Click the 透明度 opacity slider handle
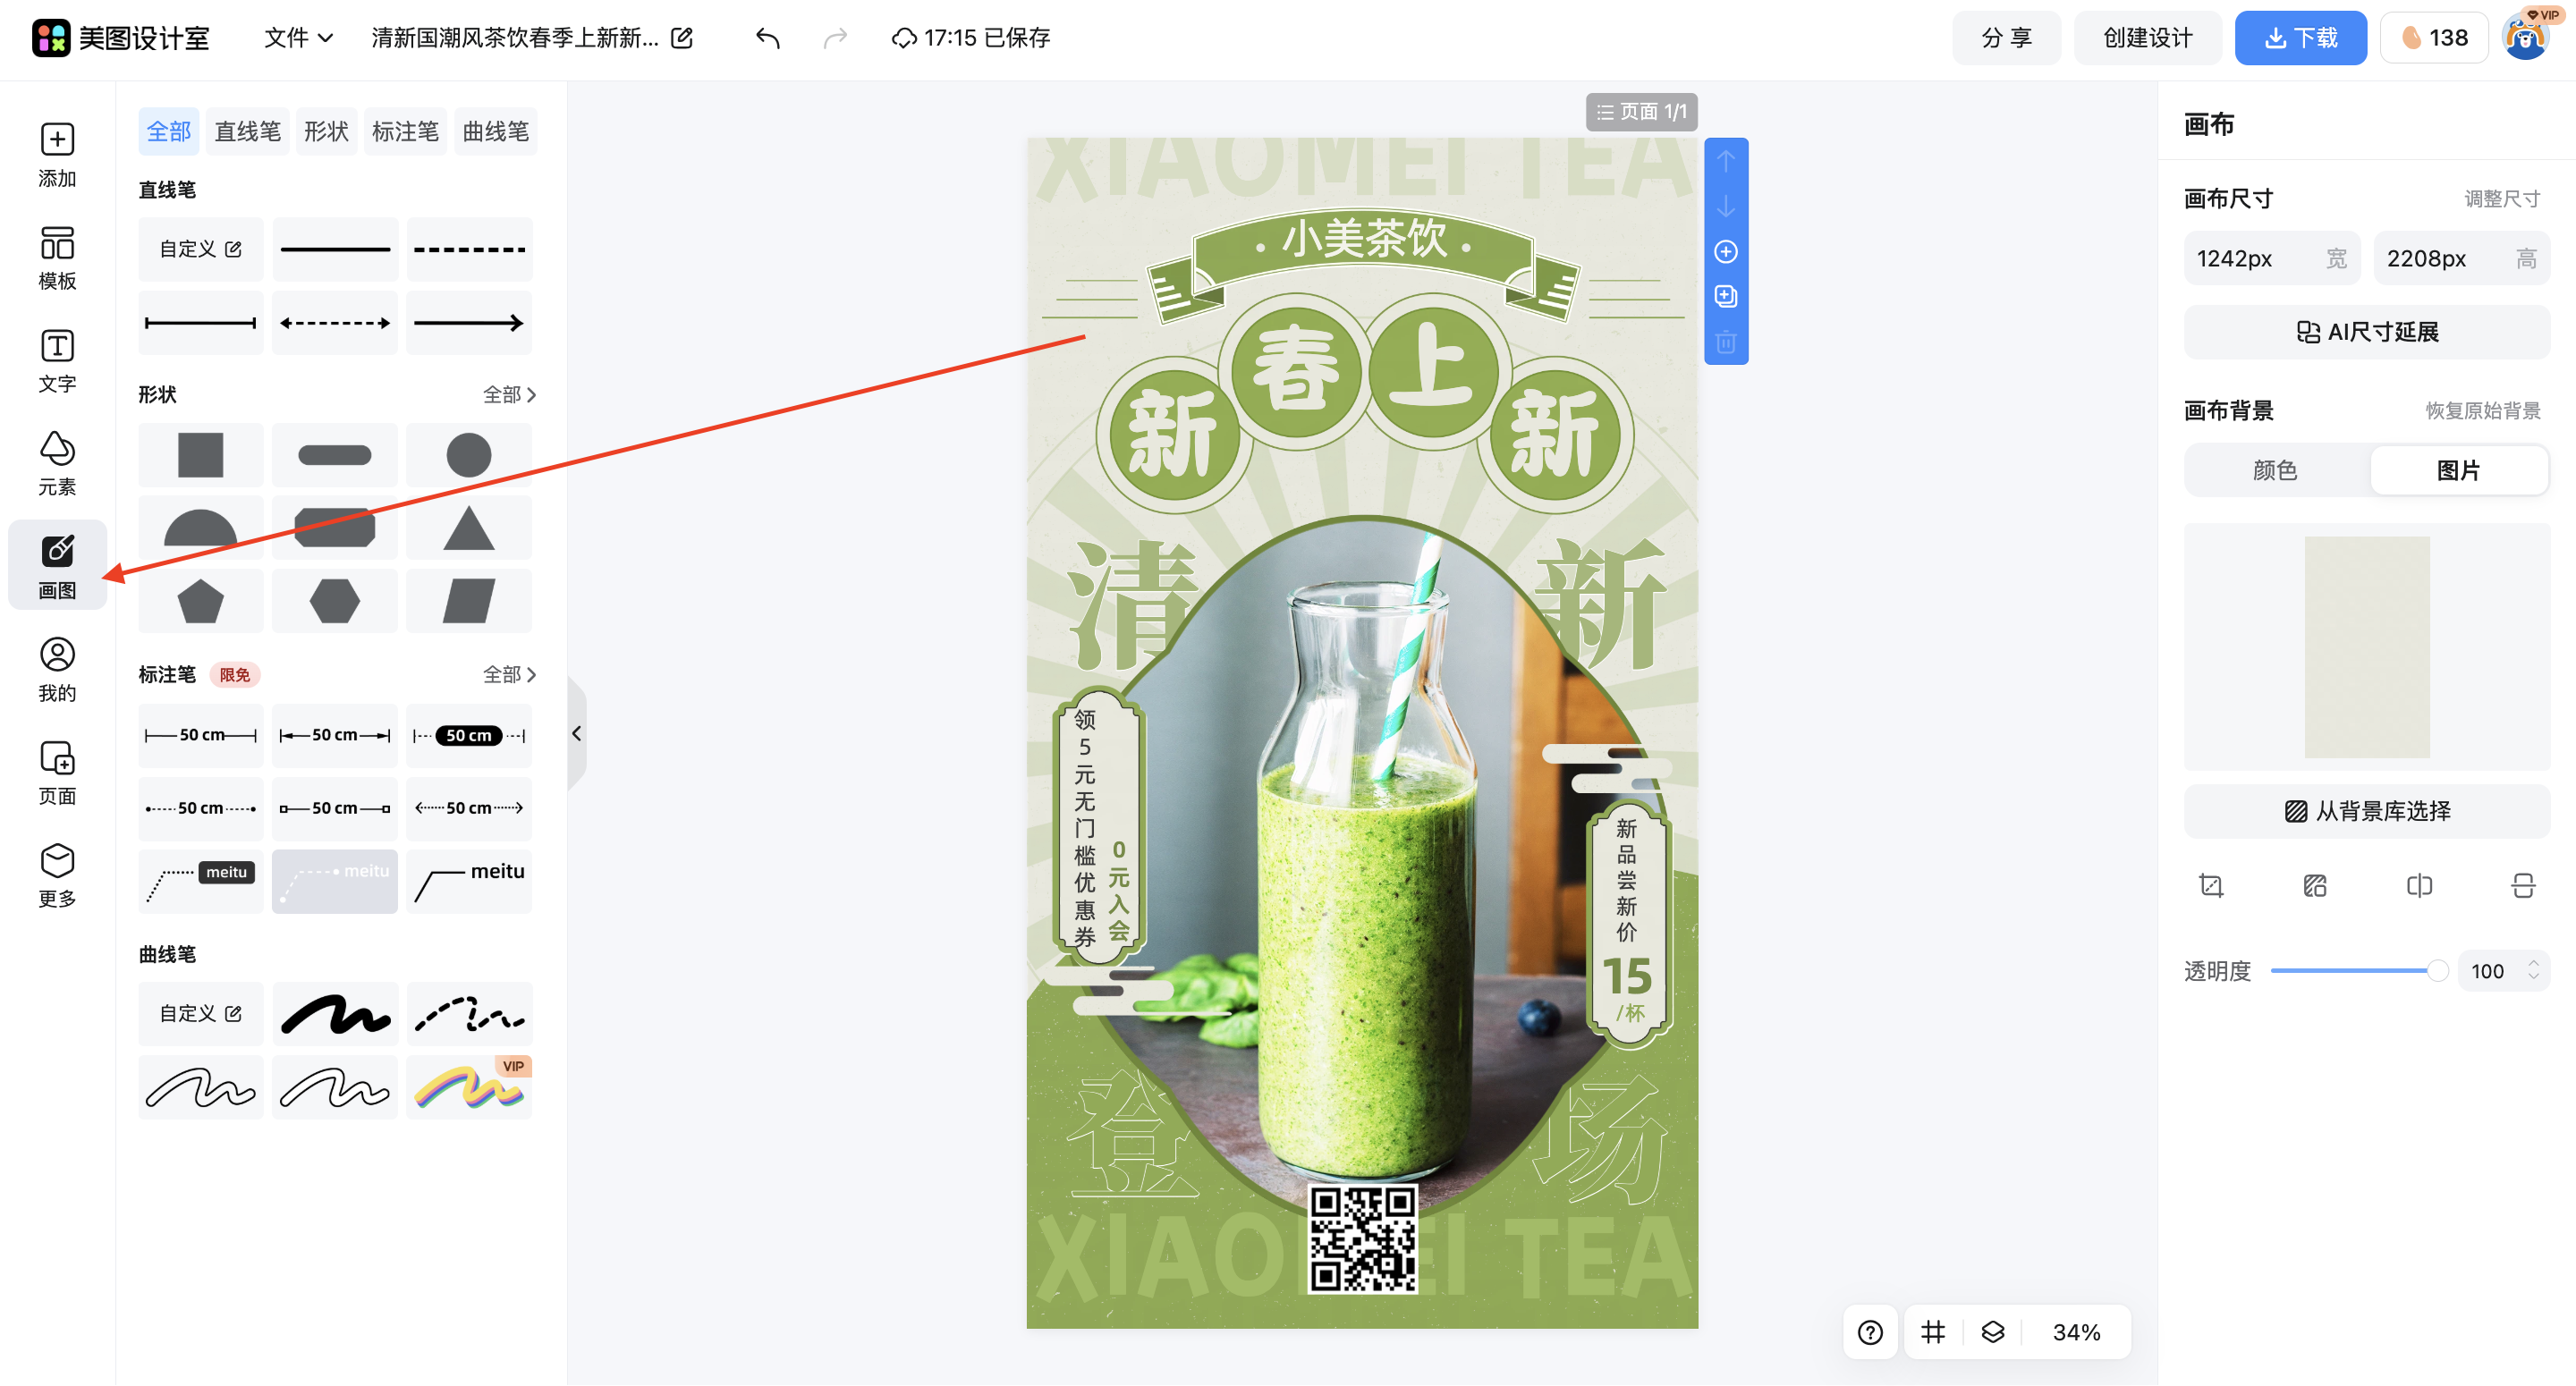 2437,971
